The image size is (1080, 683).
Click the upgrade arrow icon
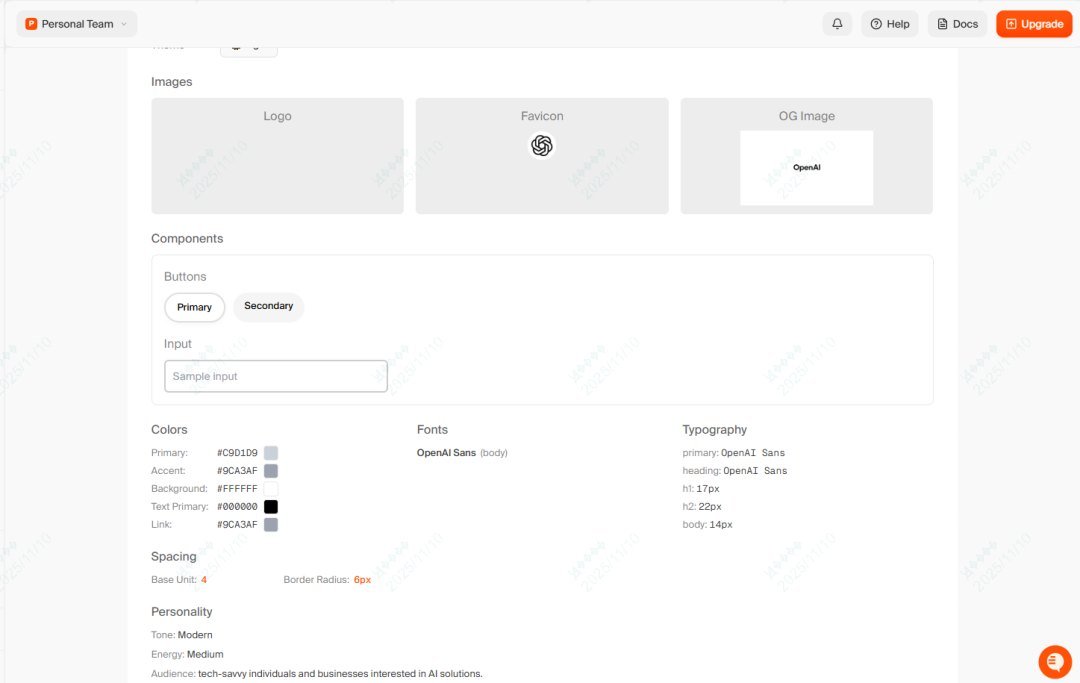(x=1010, y=24)
